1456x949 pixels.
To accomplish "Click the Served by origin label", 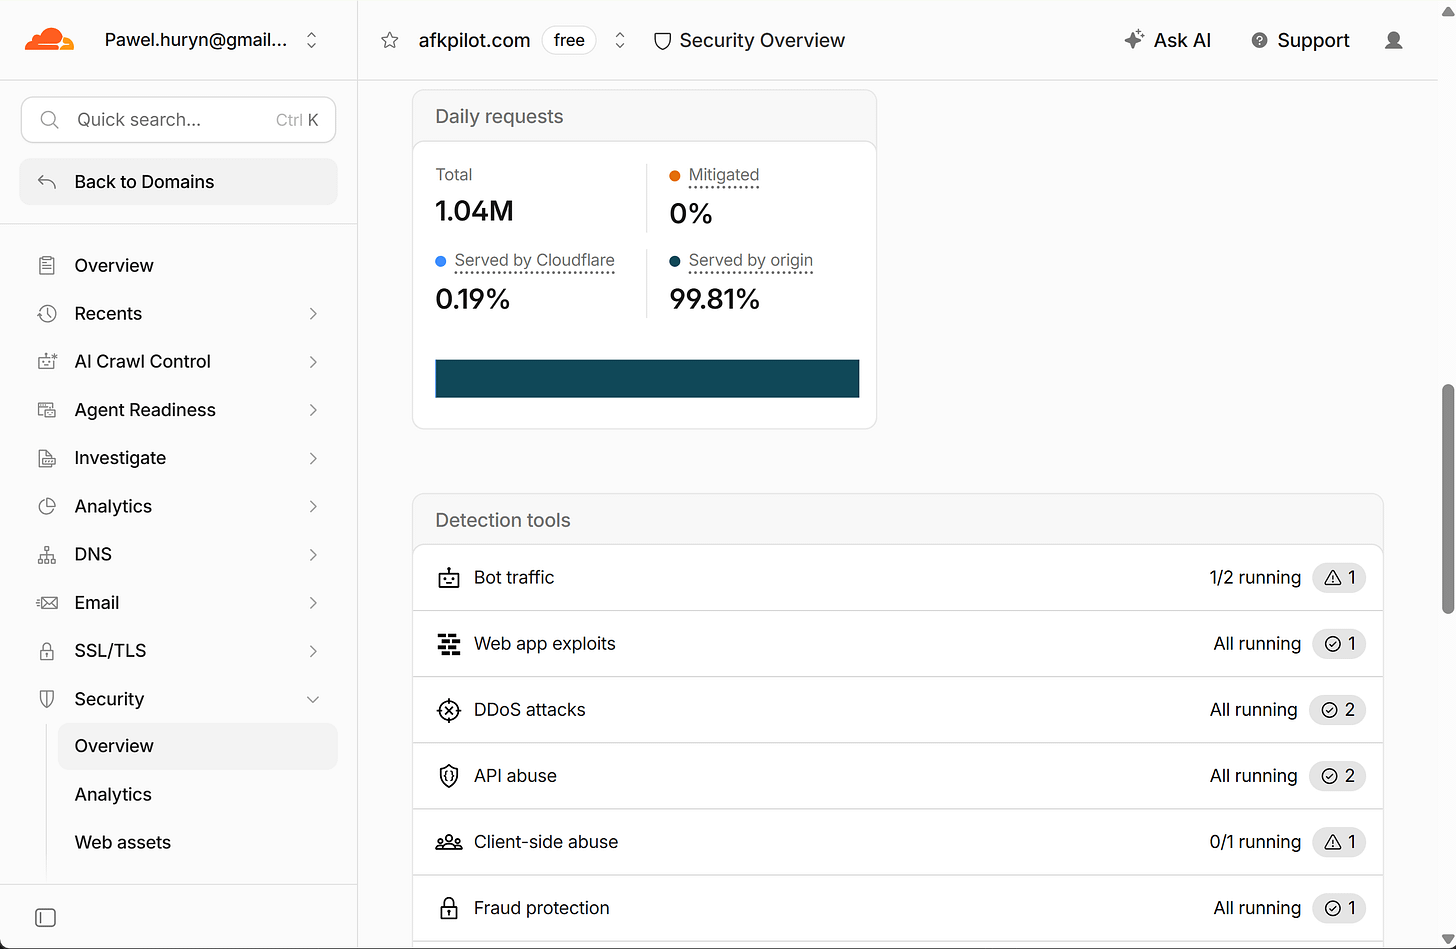I will 750,260.
